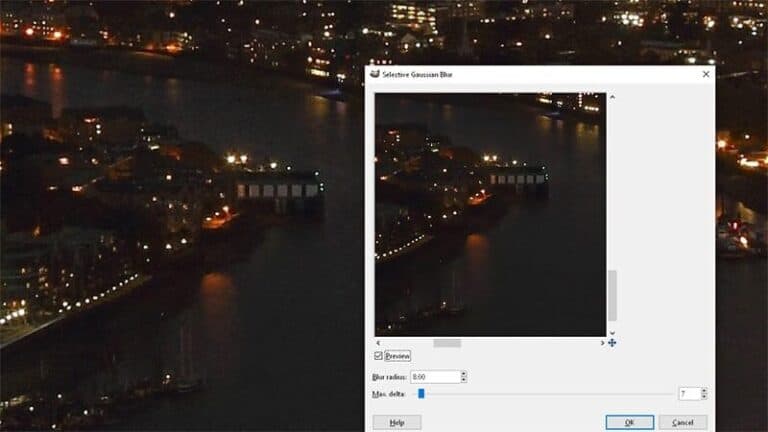This screenshot has height=432, width=768.
Task: Decrease Blur radius with the down arrow
Action: pyautogui.click(x=464, y=380)
